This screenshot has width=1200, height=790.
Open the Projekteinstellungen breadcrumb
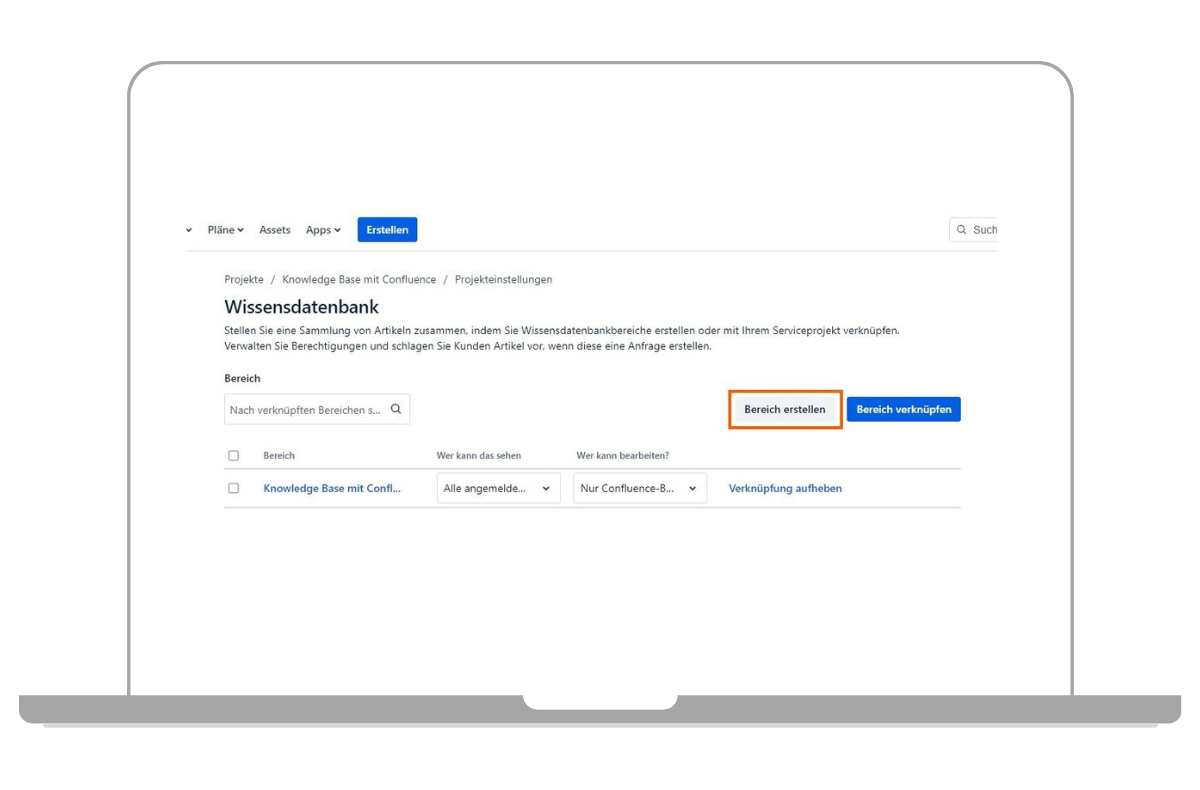(503, 280)
